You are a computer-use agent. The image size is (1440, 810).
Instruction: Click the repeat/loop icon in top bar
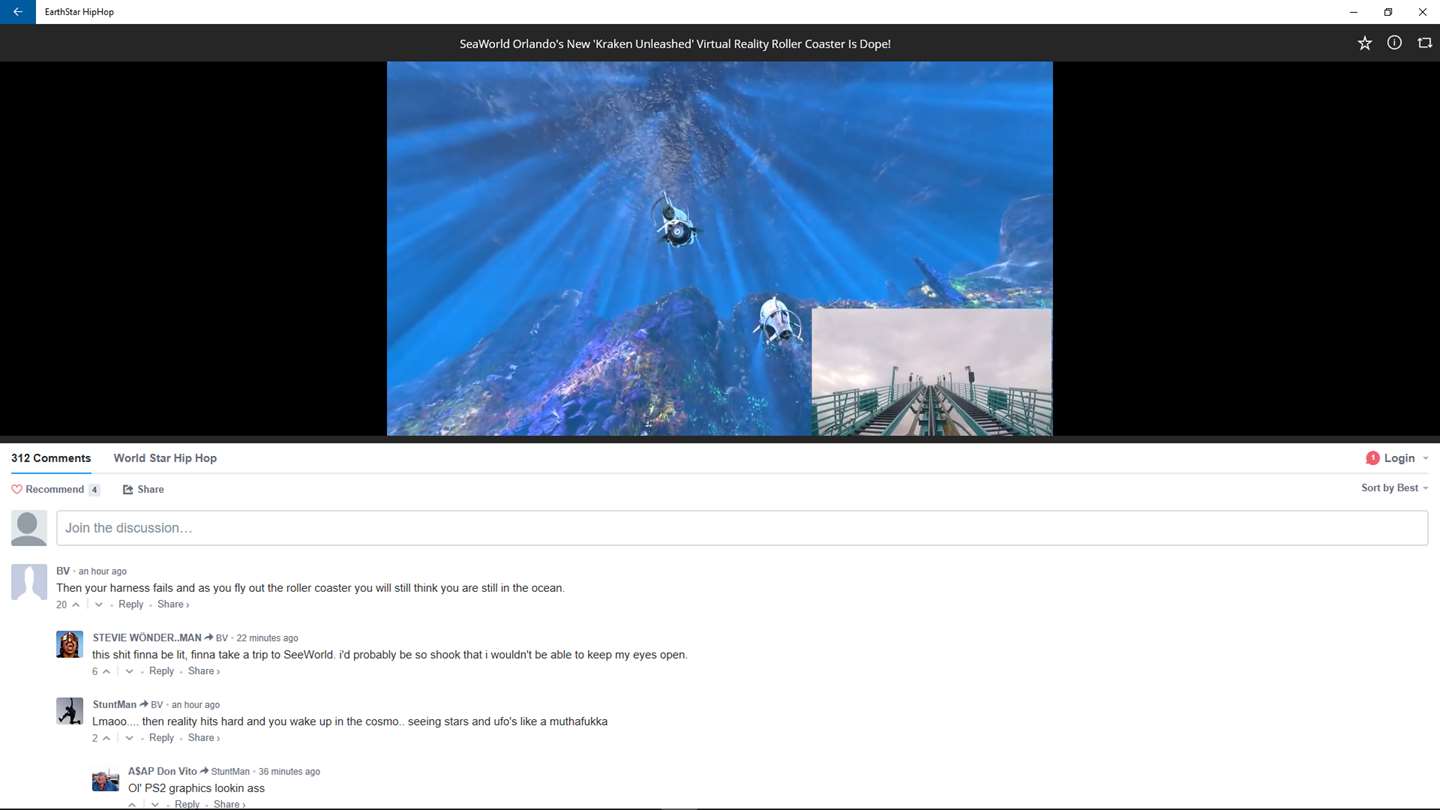(x=1424, y=43)
